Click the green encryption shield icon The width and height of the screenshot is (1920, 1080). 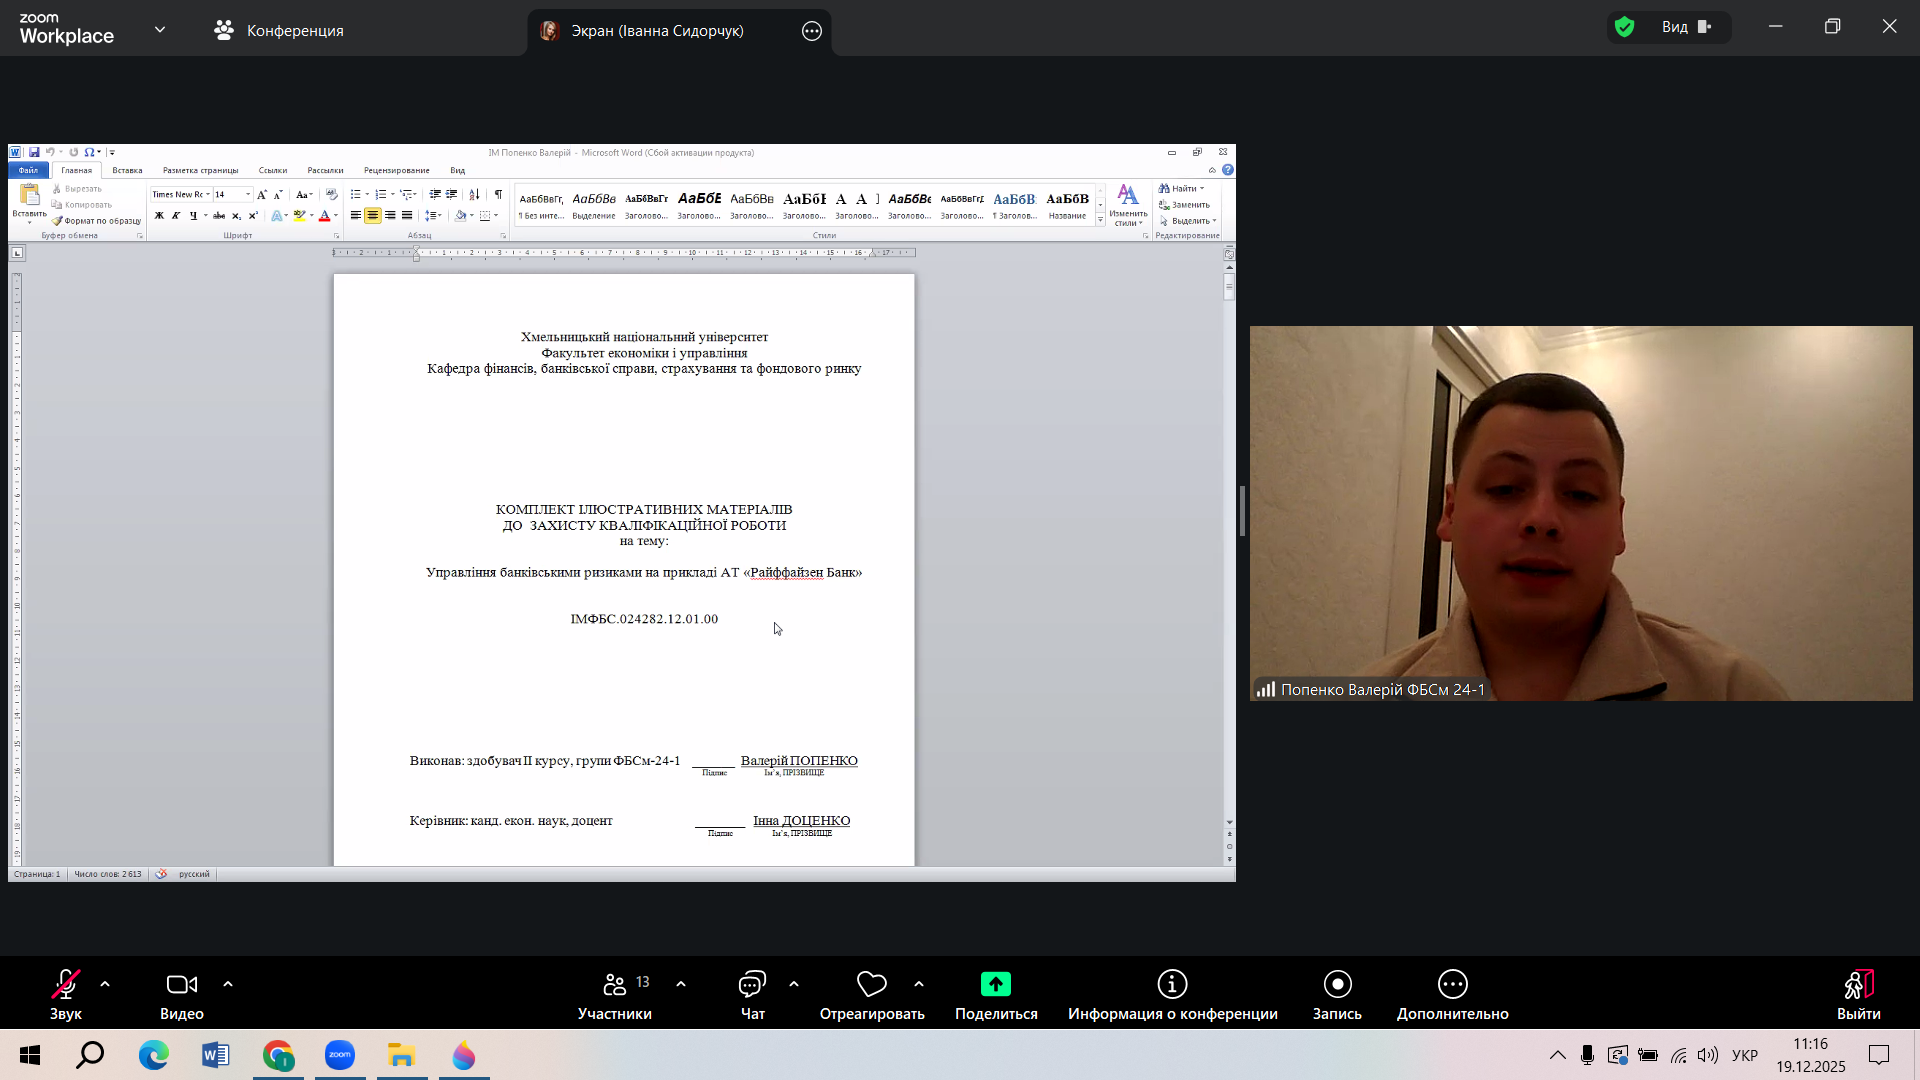1625,27
